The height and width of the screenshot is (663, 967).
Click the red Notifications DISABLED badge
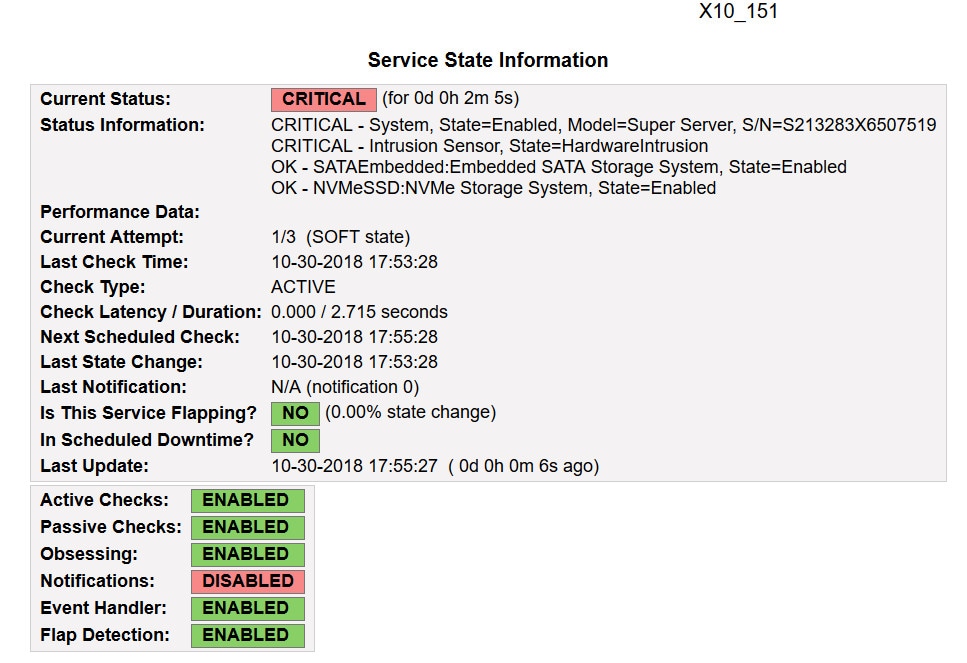tap(247, 581)
